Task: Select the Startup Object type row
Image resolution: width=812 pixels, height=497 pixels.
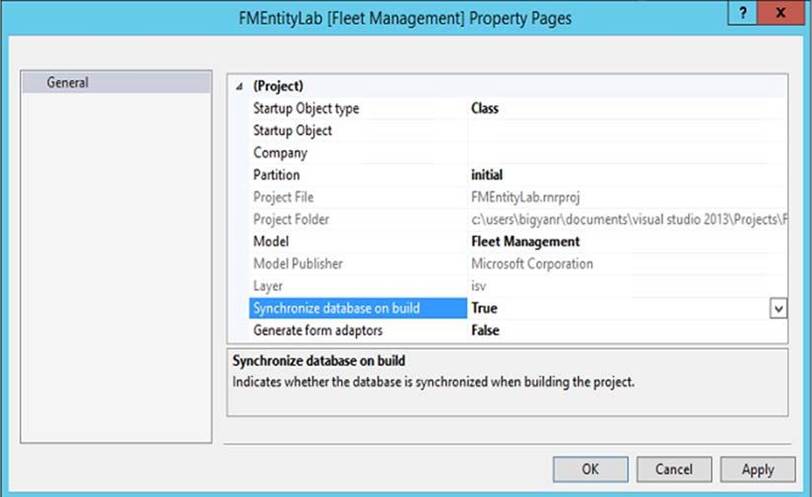Action: [306, 109]
